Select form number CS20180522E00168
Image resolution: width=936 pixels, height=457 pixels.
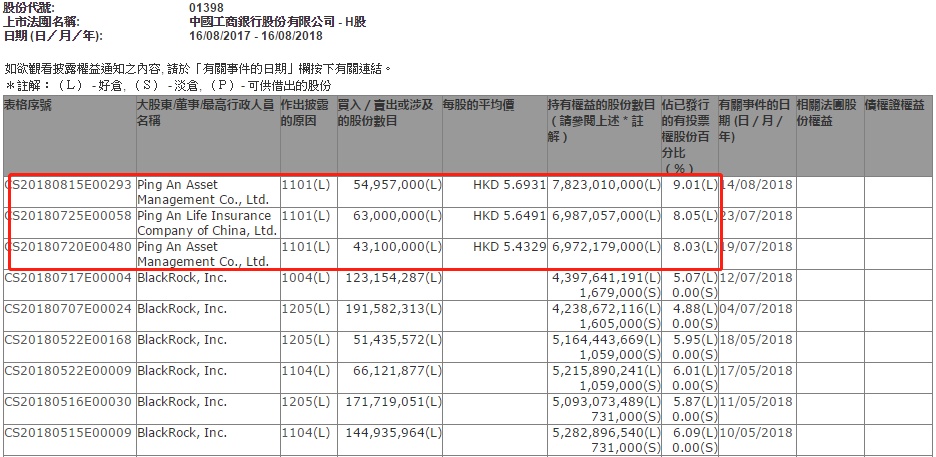(67, 339)
